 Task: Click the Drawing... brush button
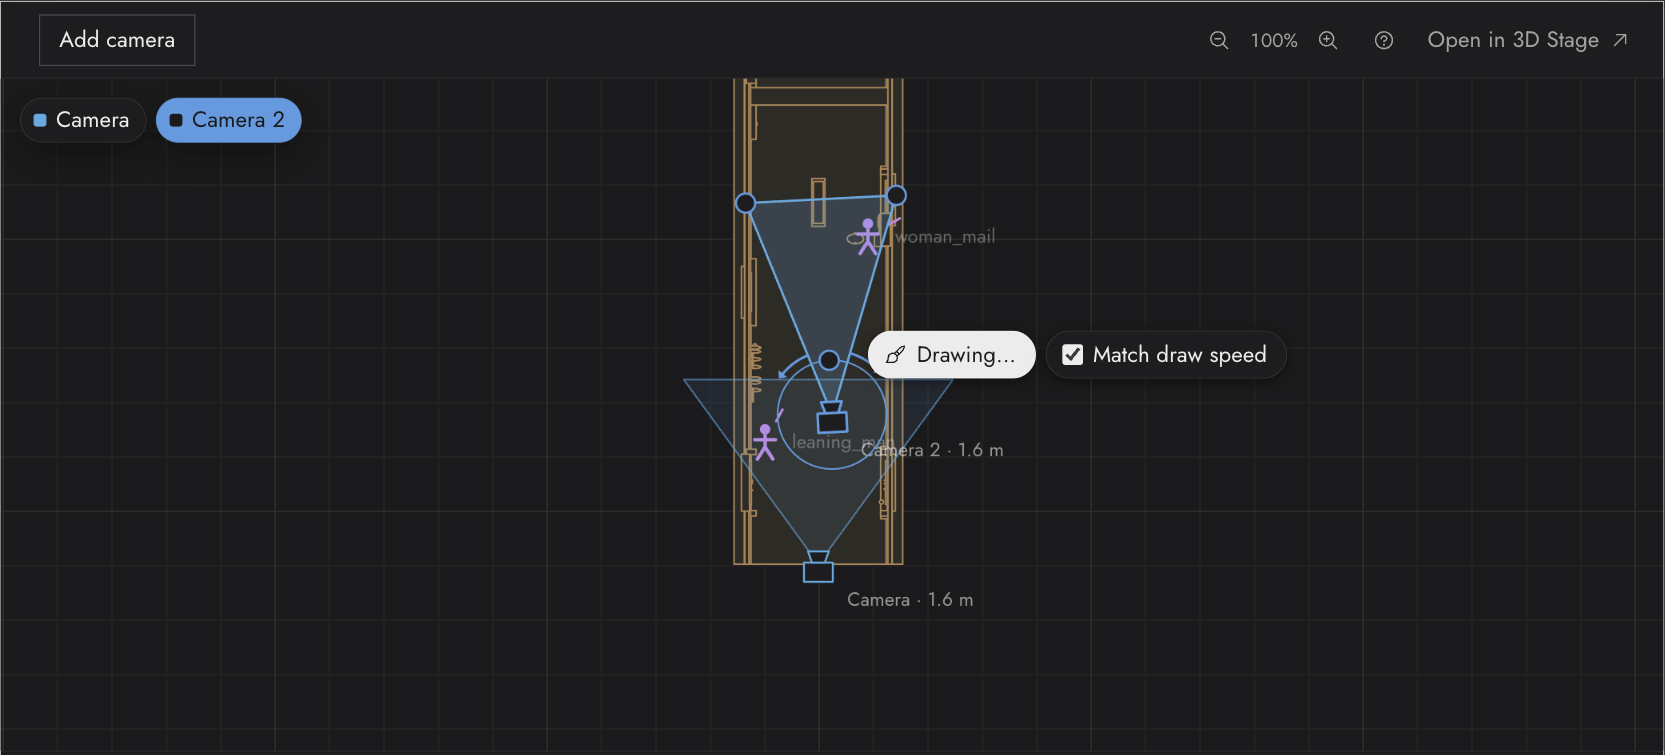[952, 355]
